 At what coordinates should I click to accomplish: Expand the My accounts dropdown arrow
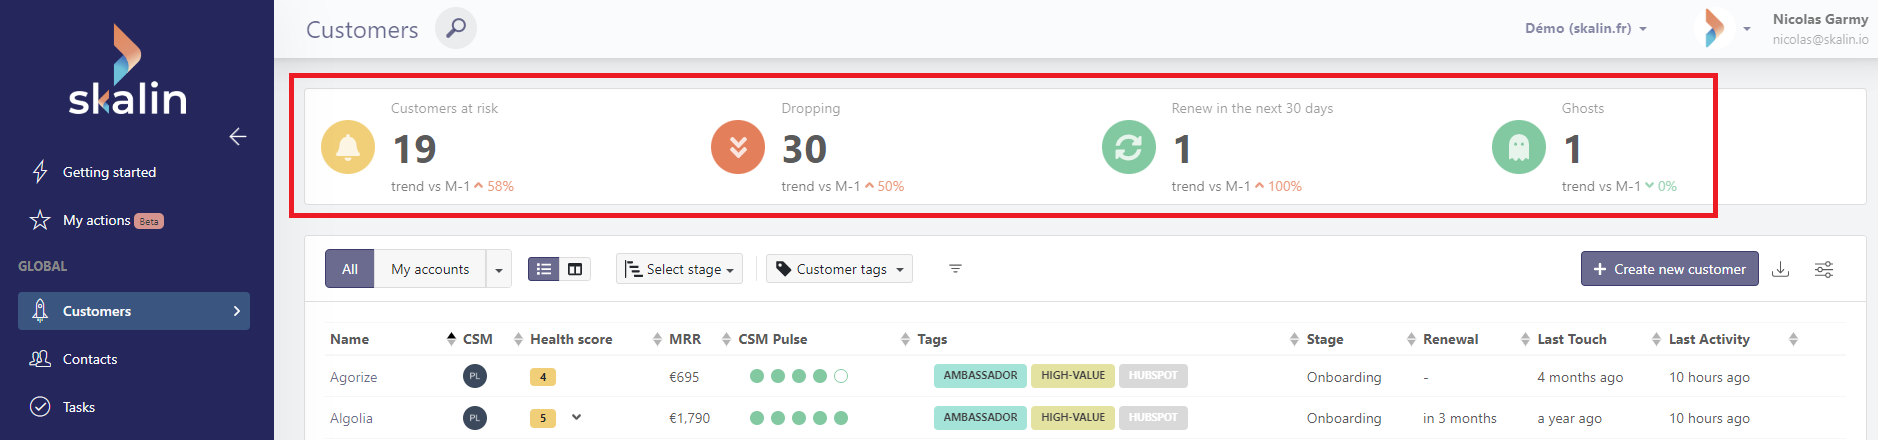click(499, 270)
